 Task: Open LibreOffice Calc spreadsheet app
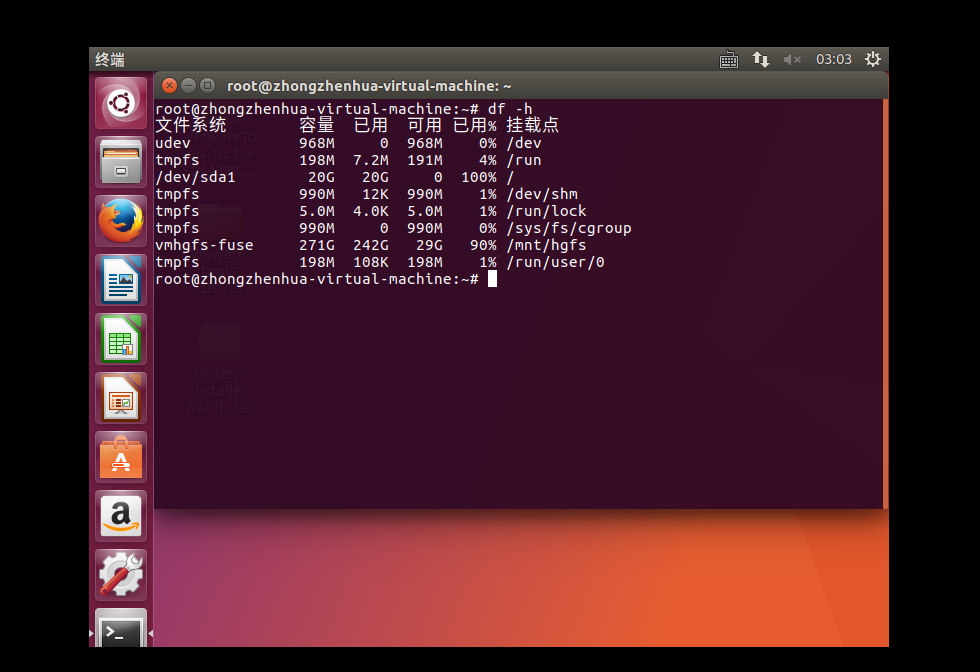tap(121, 339)
